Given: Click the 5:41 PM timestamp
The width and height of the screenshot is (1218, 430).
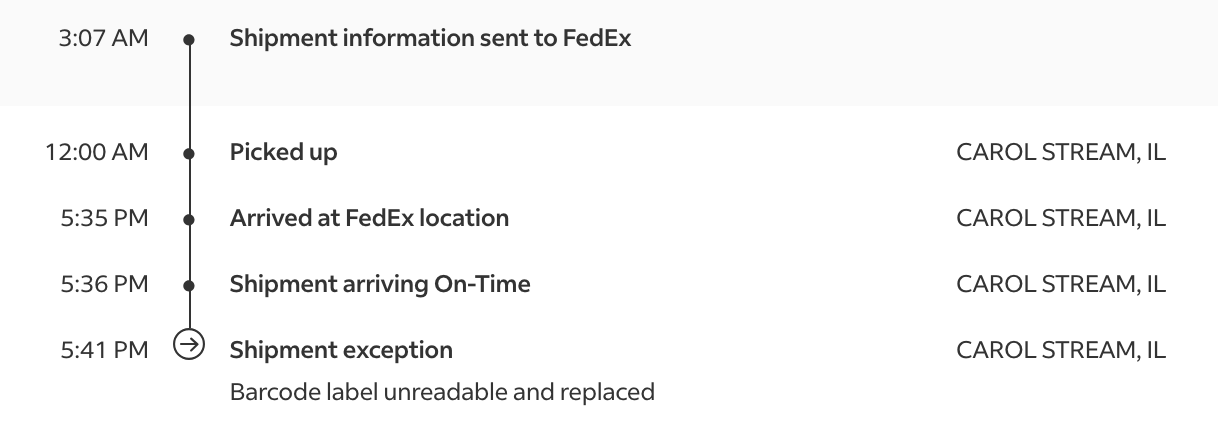Looking at the screenshot, I should (104, 350).
